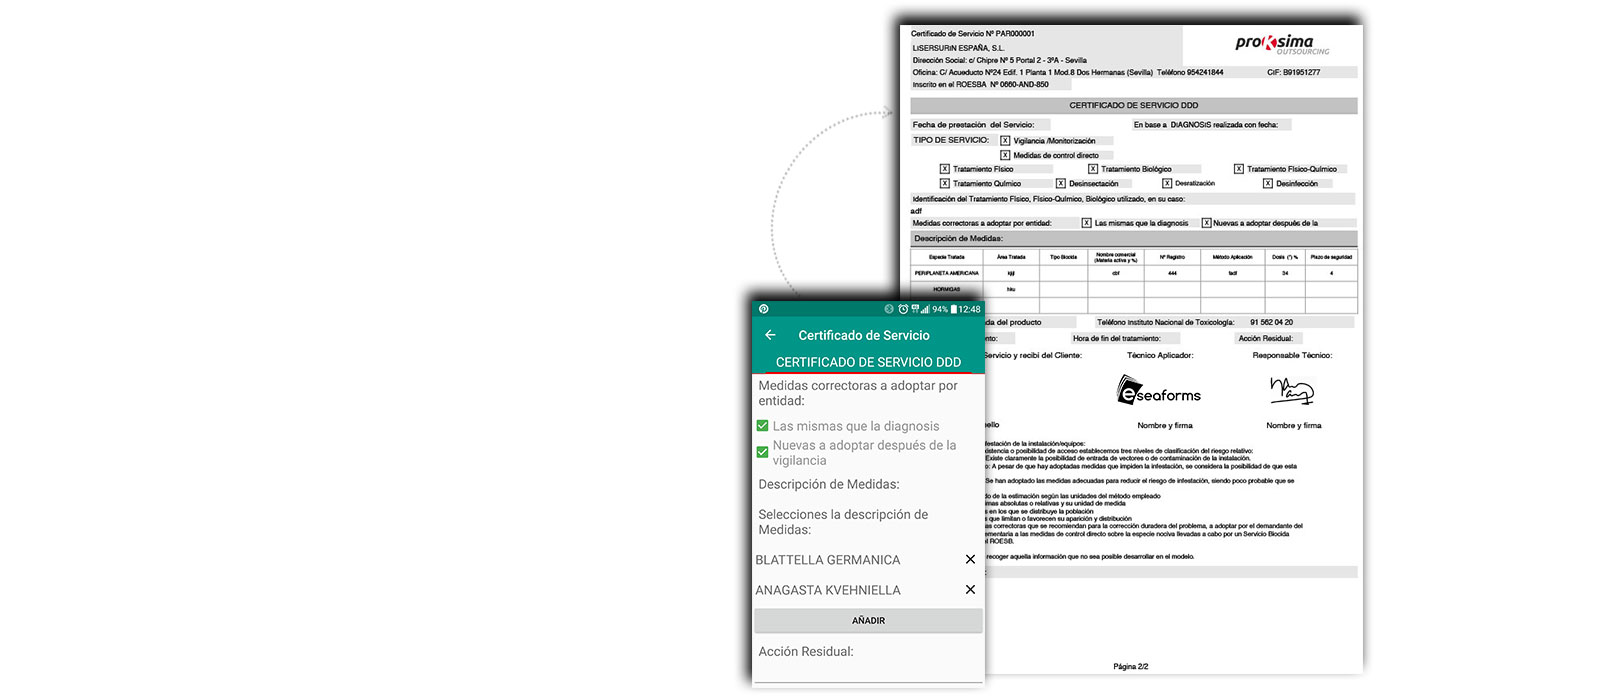This screenshot has width=1600, height=700.
Task: Toggle the document's 'Las mismas que la diagnosis' checkbox
Action: 1086,223
